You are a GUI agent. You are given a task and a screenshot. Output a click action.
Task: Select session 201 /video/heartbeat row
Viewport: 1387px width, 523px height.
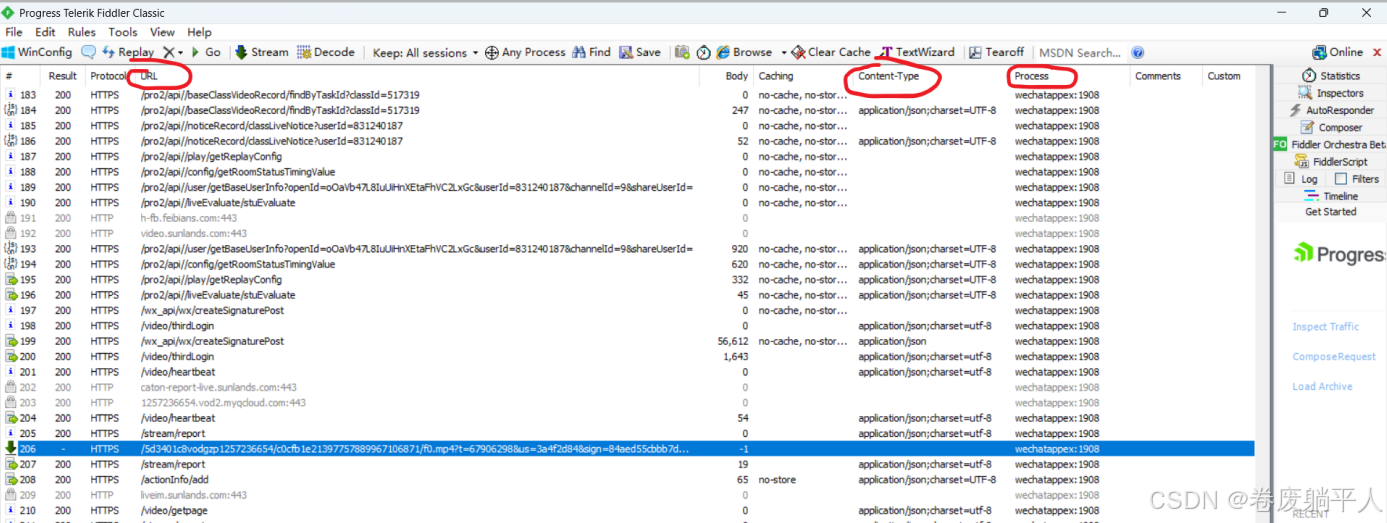tap(628, 372)
